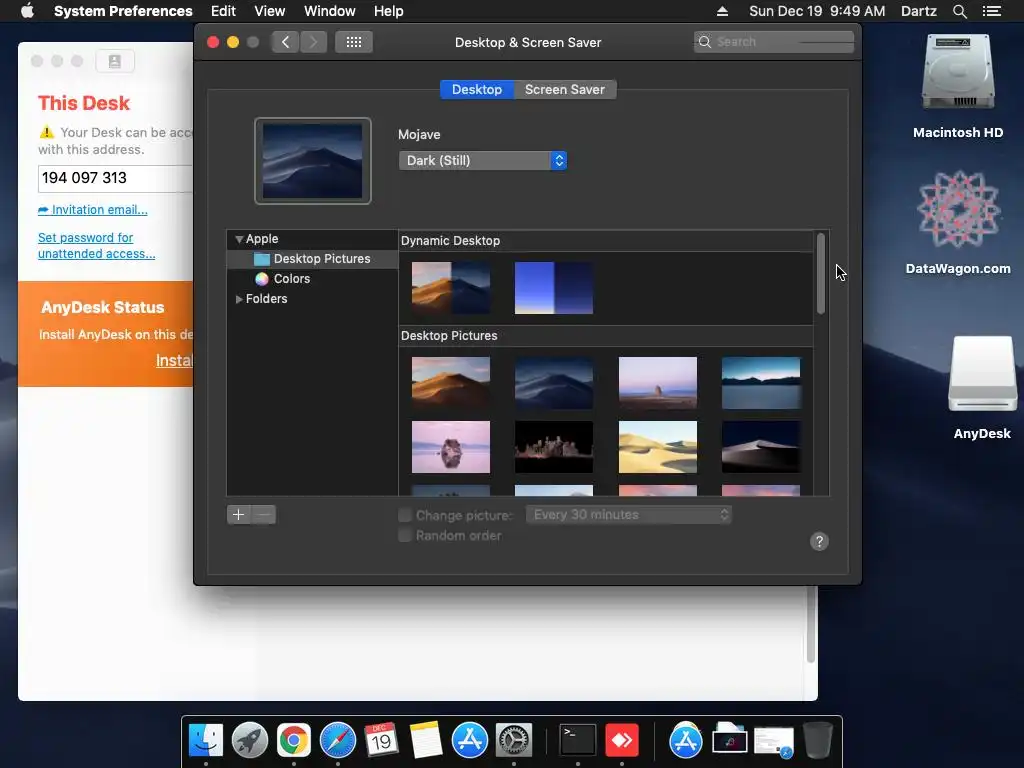Select the Desktop tab

click(477, 89)
